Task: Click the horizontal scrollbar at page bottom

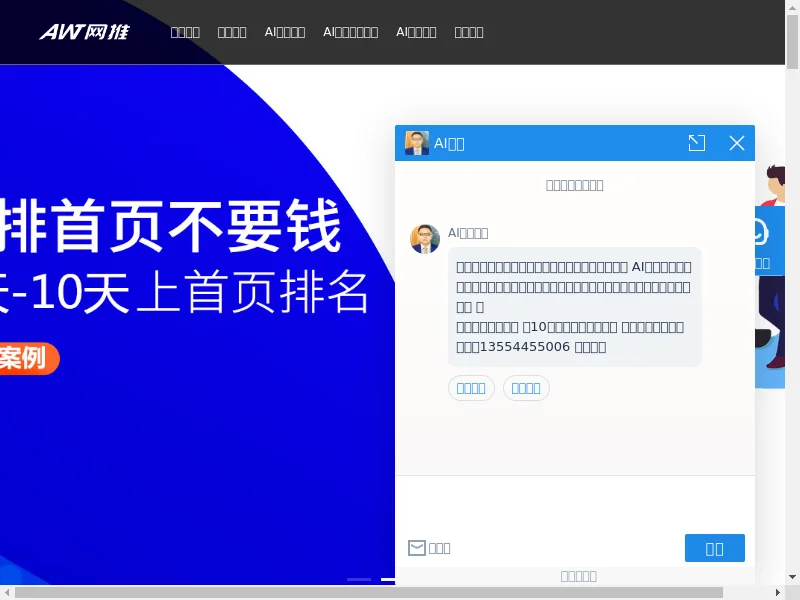Action: click(x=370, y=592)
